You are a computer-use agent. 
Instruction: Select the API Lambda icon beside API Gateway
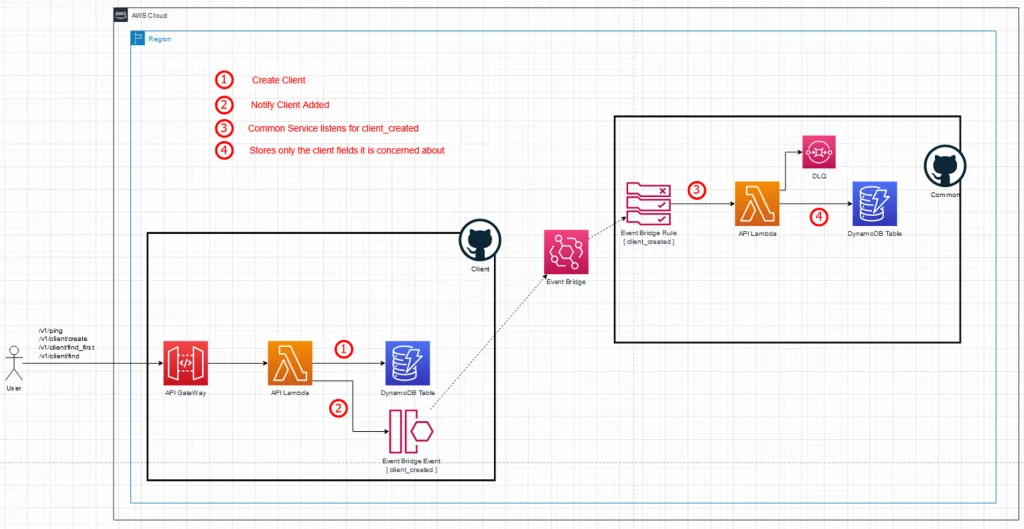290,363
